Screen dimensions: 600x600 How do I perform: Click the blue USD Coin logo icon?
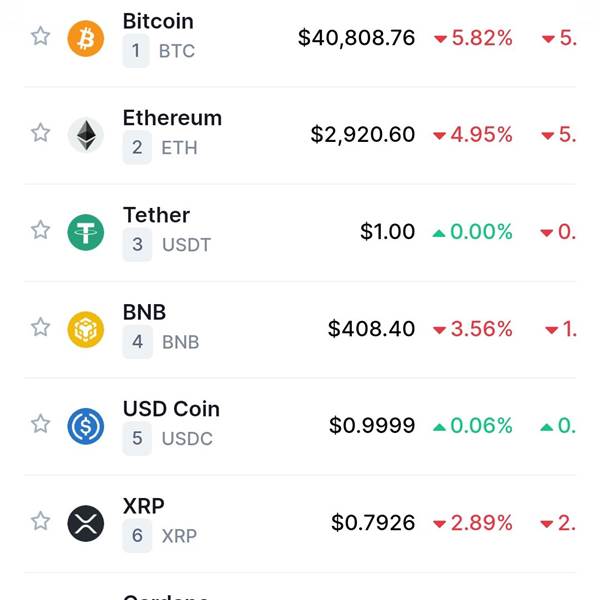(x=86, y=426)
